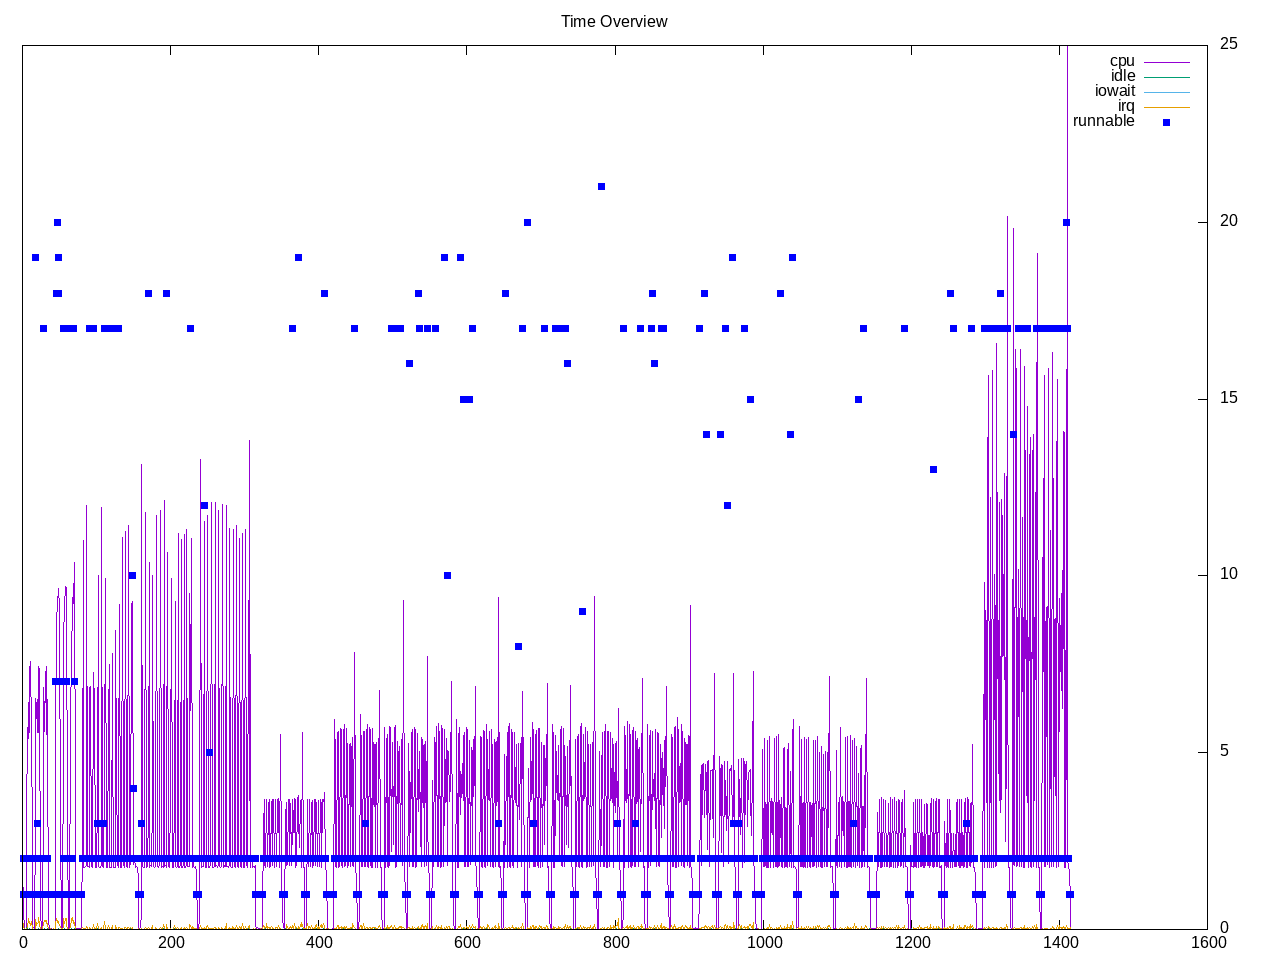The image size is (1280, 960).
Task: Click the "irq" legend entry text
Action: tap(1126, 106)
